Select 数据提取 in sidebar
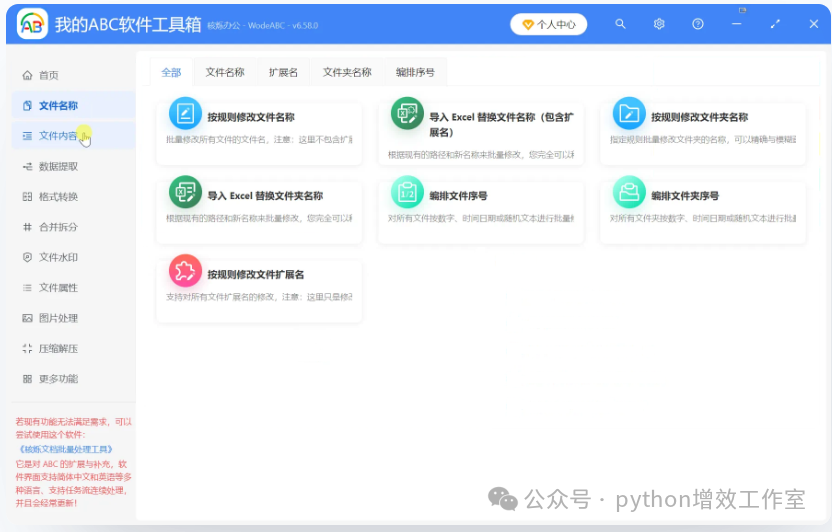The image size is (832, 532). (x=73, y=167)
